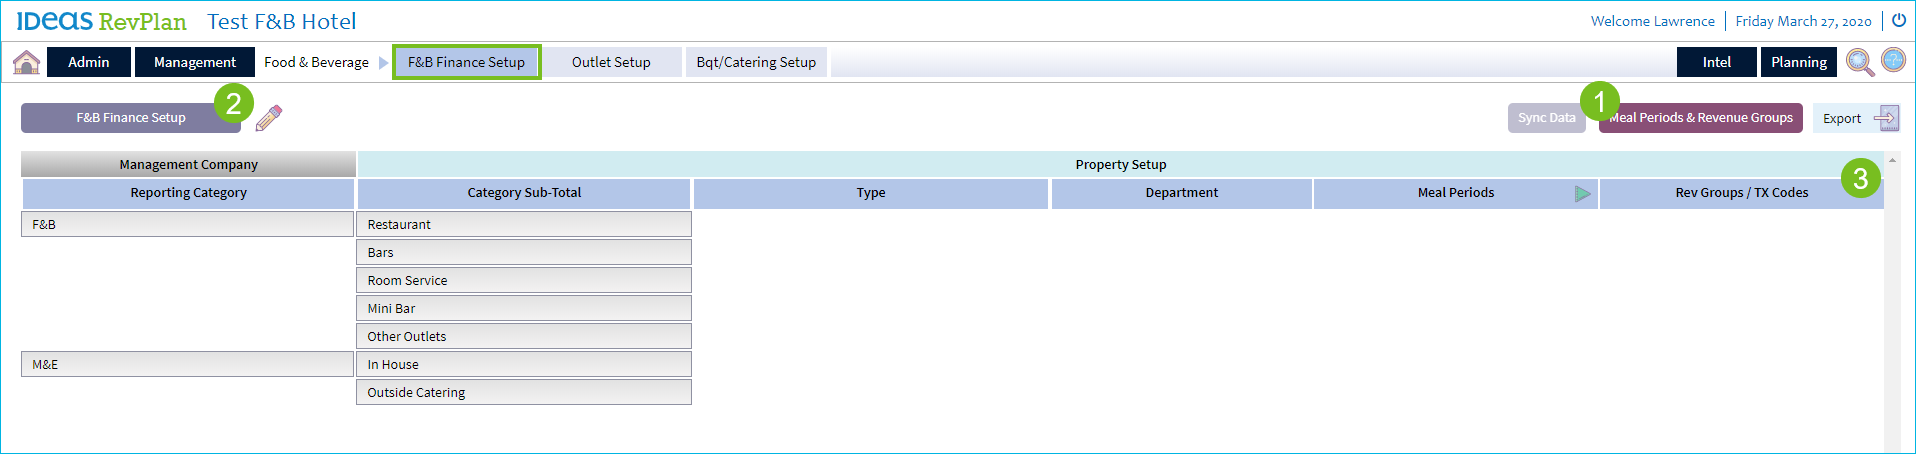Select the Restaurant category sub-total row
The height and width of the screenshot is (454, 1916).
click(523, 224)
